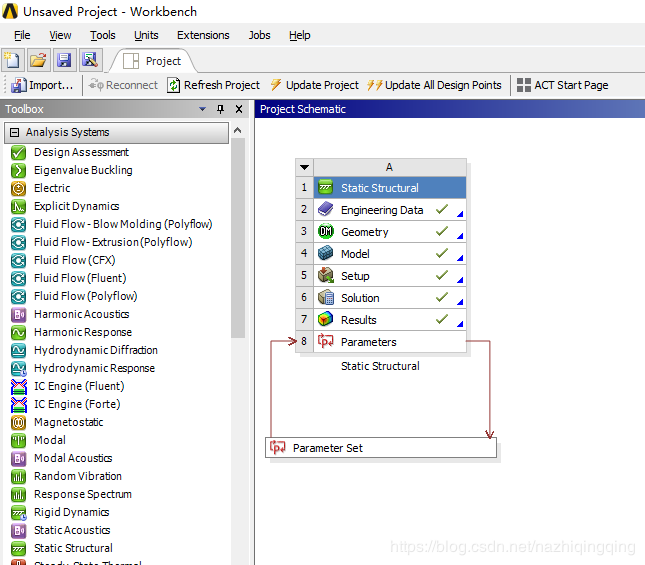Image resolution: width=645 pixels, height=565 pixels.
Task: Select the Fluid Flow (CFX) icon
Action: (19, 260)
